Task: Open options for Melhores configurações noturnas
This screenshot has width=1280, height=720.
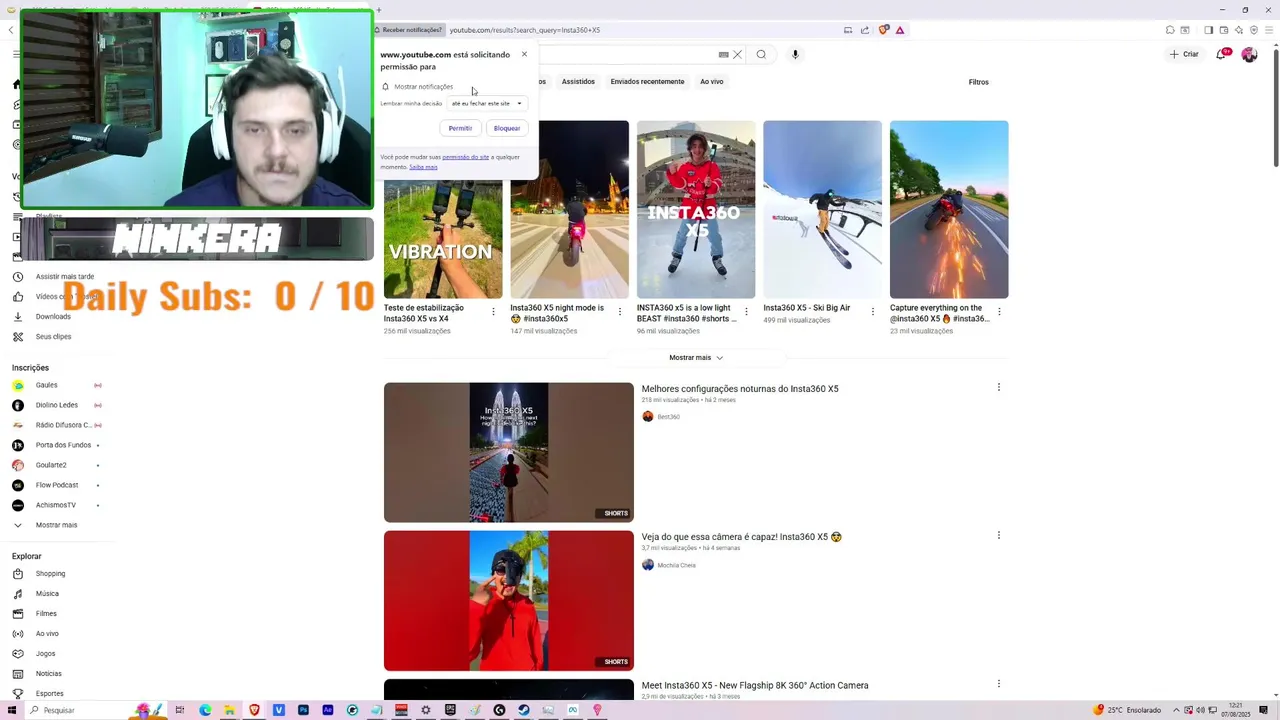Action: [x=998, y=387]
